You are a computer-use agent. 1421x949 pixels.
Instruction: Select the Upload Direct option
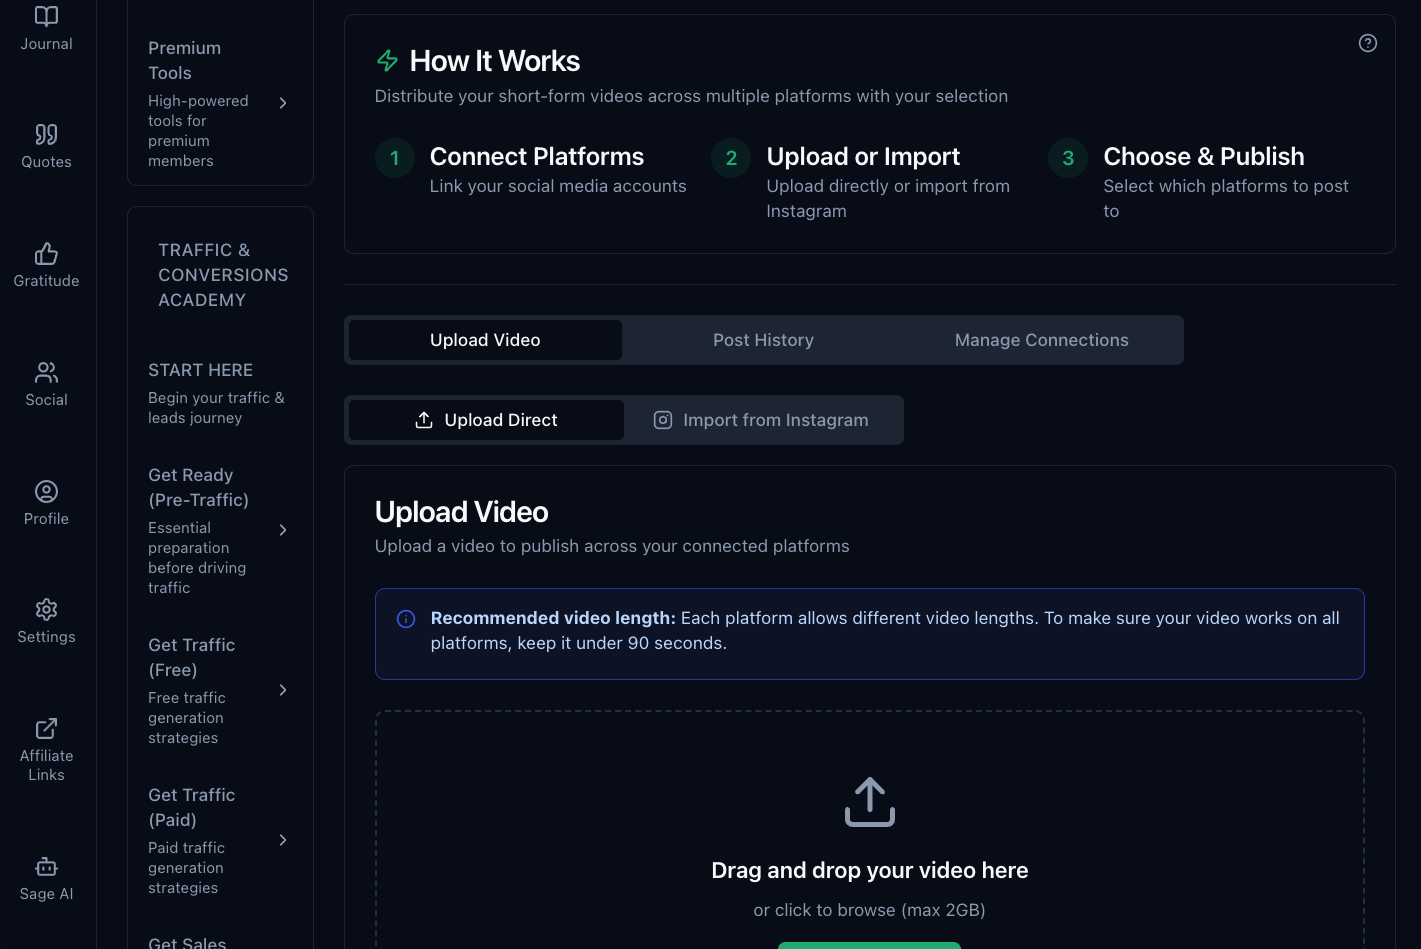click(x=486, y=420)
